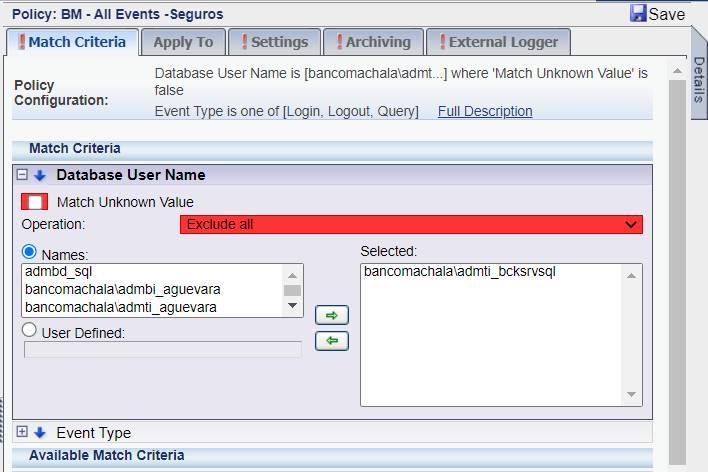The width and height of the screenshot is (708, 472).
Task: Click the main panel scroll up arrow
Action: click(x=677, y=71)
